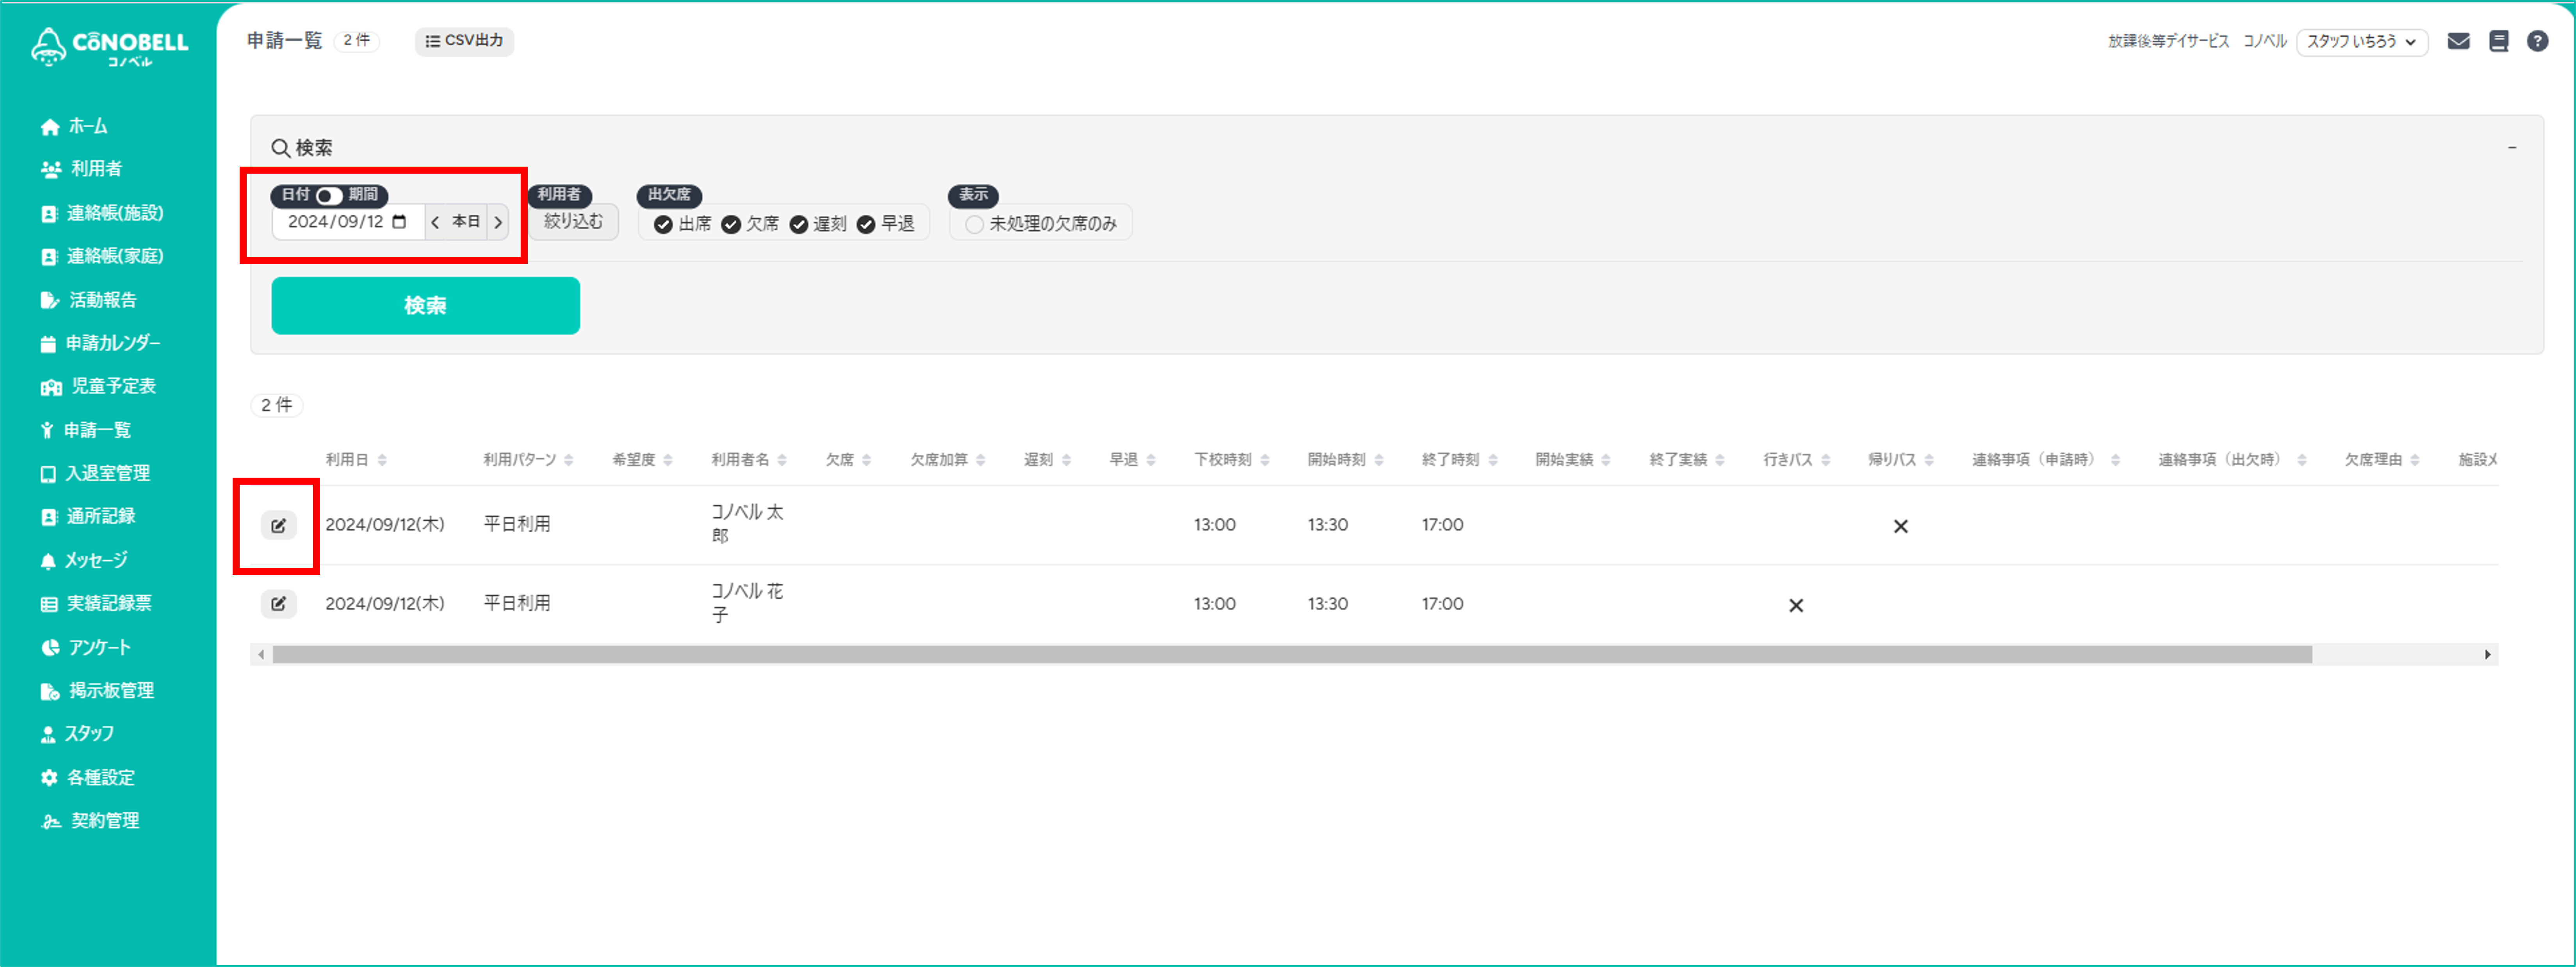2576x967 pixels.
Task: Open 利用者 in the sidebar
Action: pyautogui.click(x=81, y=169)
